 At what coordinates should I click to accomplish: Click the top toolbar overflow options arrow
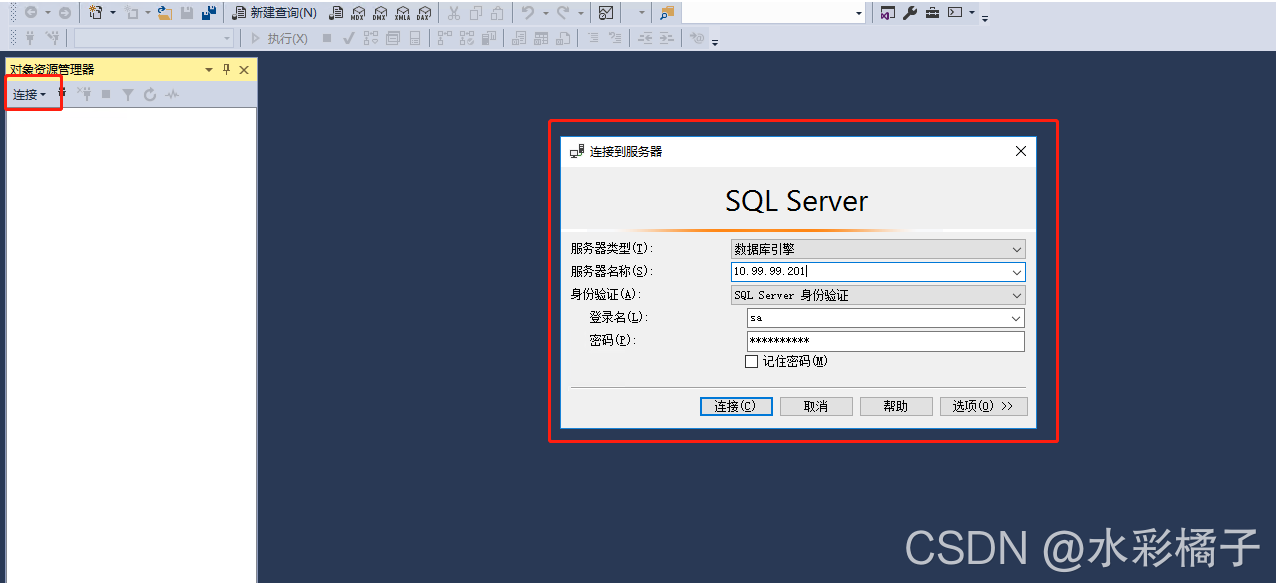[x=985, y=18]
